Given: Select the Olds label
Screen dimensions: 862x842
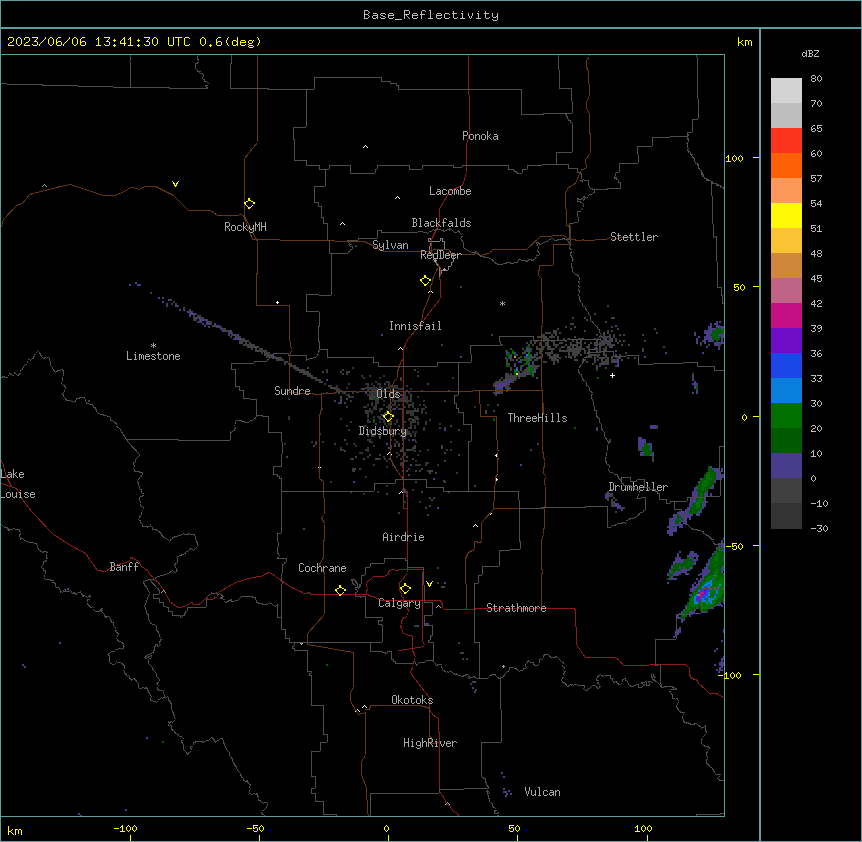Looking at the screenshot, I should [x=388, y=394].
